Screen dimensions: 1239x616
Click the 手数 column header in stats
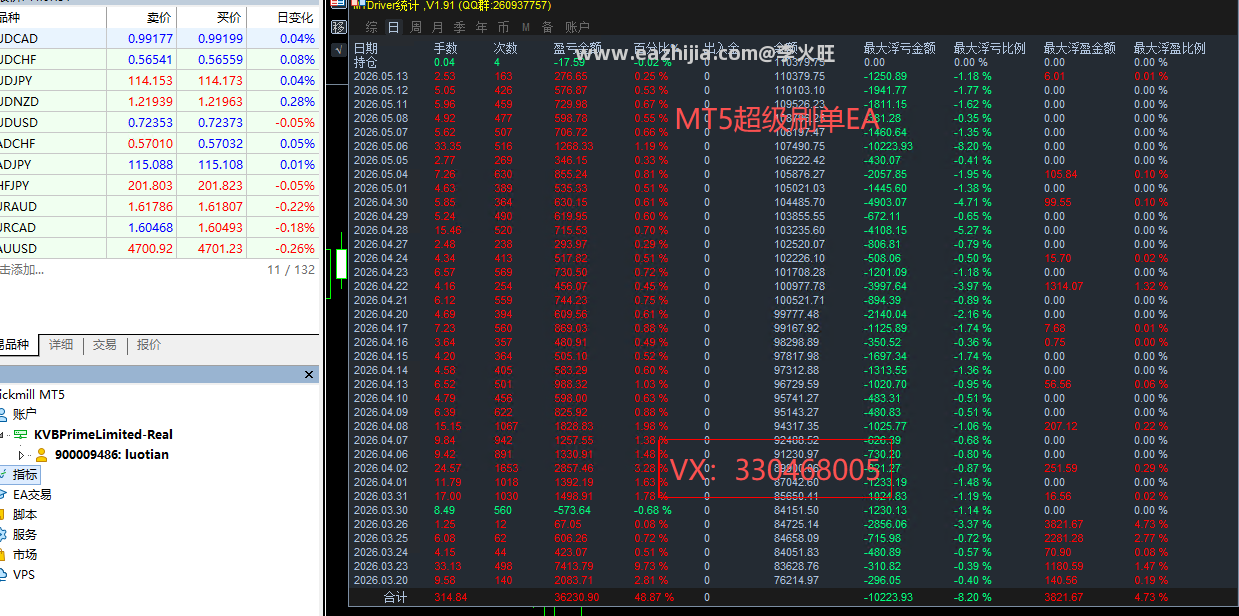(445, 48)
